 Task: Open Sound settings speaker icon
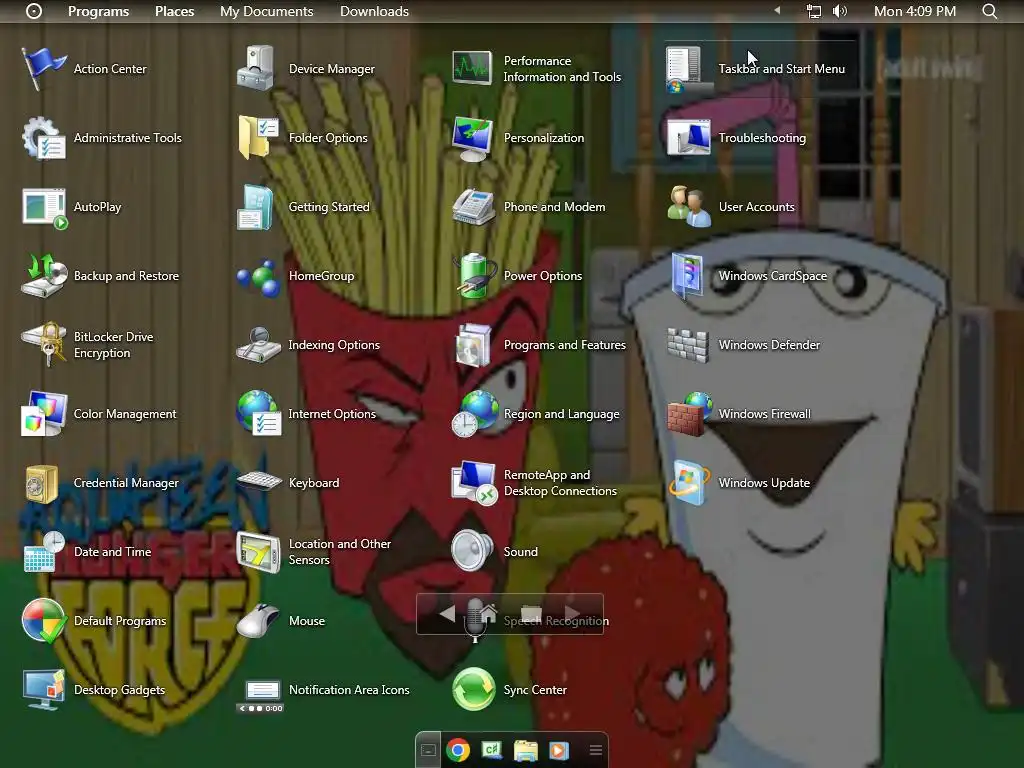tap(472, 552)
